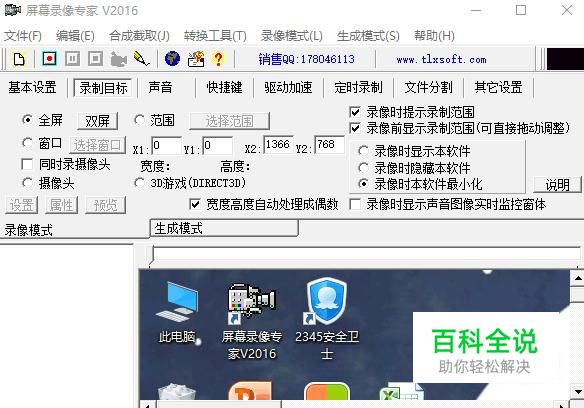
Task: Click the register card toolbar icon
Action: [196, 59]
